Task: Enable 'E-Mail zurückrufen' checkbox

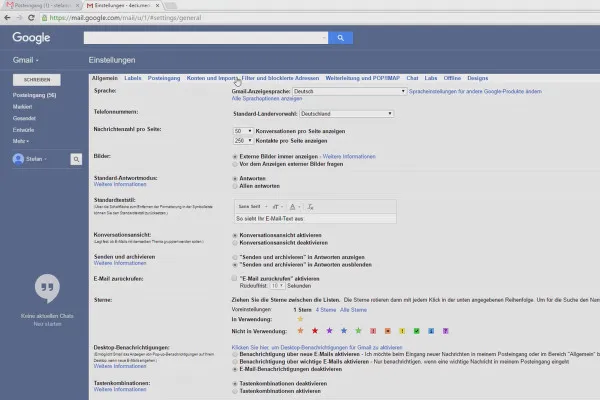Action: click(x=234, y=278)
